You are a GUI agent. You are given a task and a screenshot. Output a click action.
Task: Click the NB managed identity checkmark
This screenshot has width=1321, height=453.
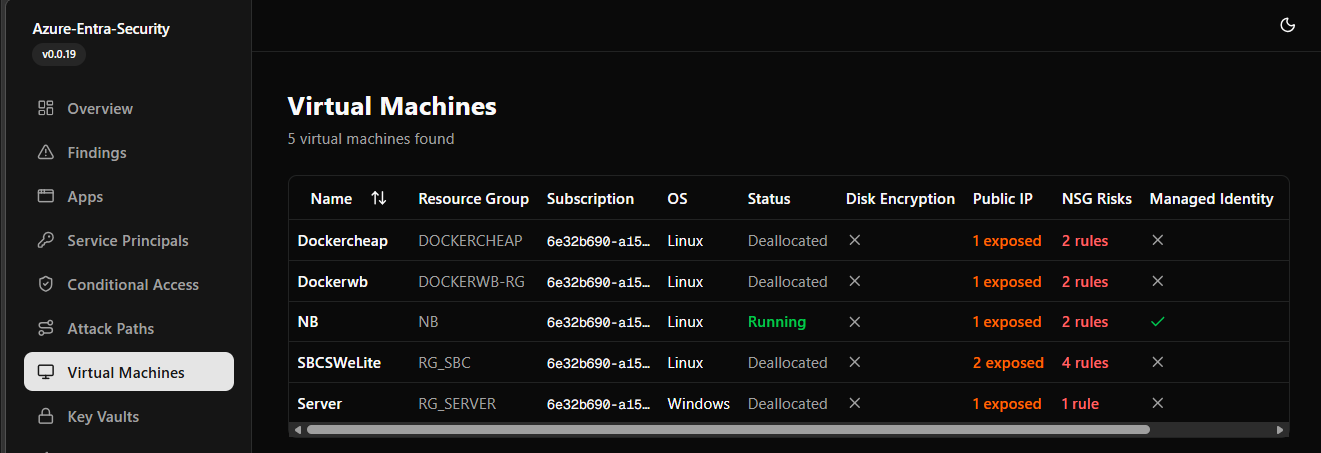pos(1158,322)
